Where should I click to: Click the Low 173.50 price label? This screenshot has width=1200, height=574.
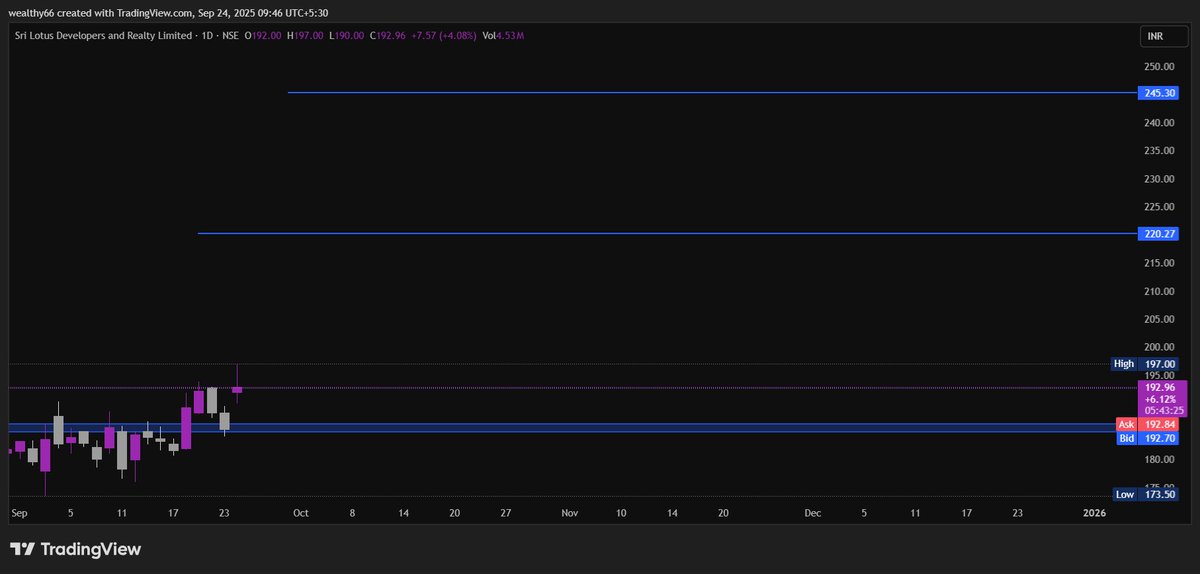(1147, 494)
